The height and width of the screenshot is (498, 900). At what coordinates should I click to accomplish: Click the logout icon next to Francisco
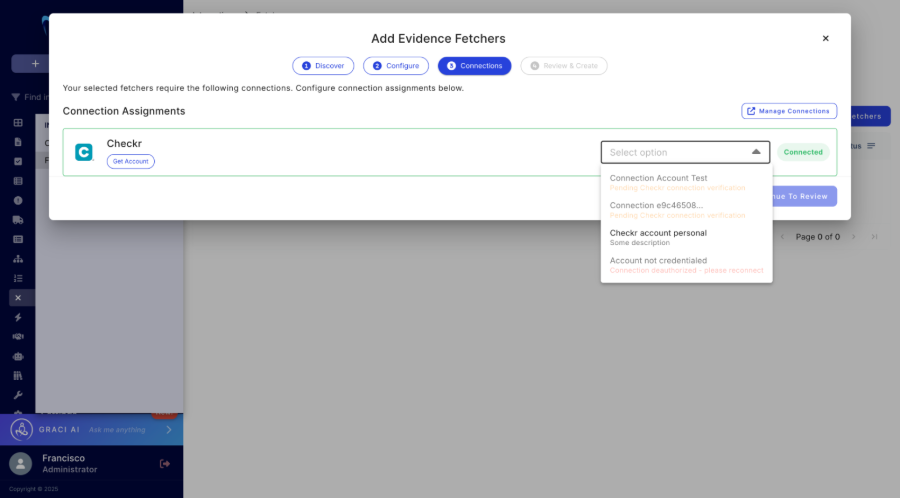(165, 464)
